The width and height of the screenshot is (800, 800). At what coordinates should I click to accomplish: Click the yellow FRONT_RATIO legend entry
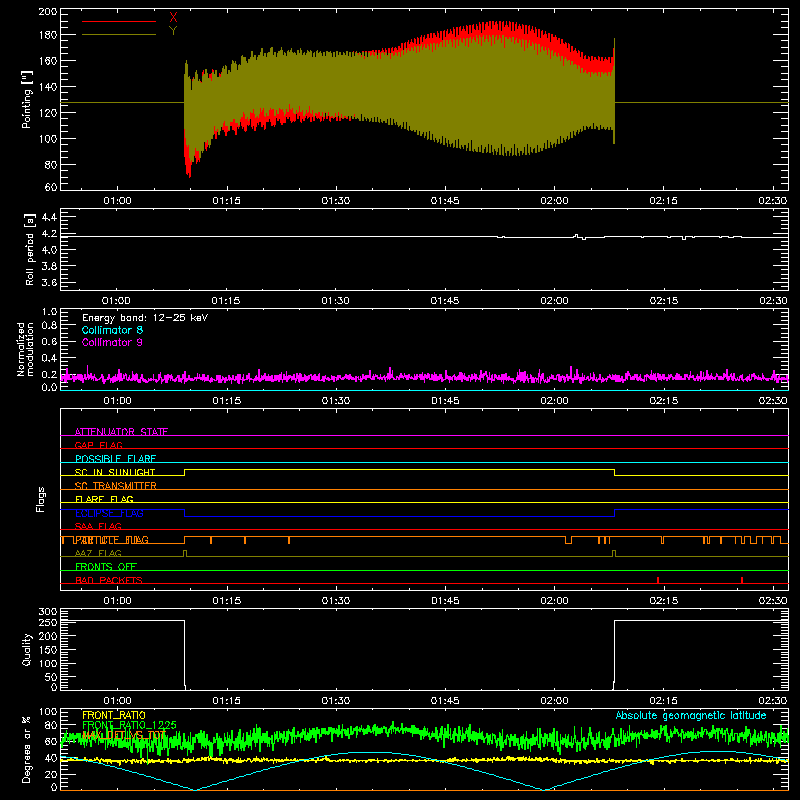(113, 715)
